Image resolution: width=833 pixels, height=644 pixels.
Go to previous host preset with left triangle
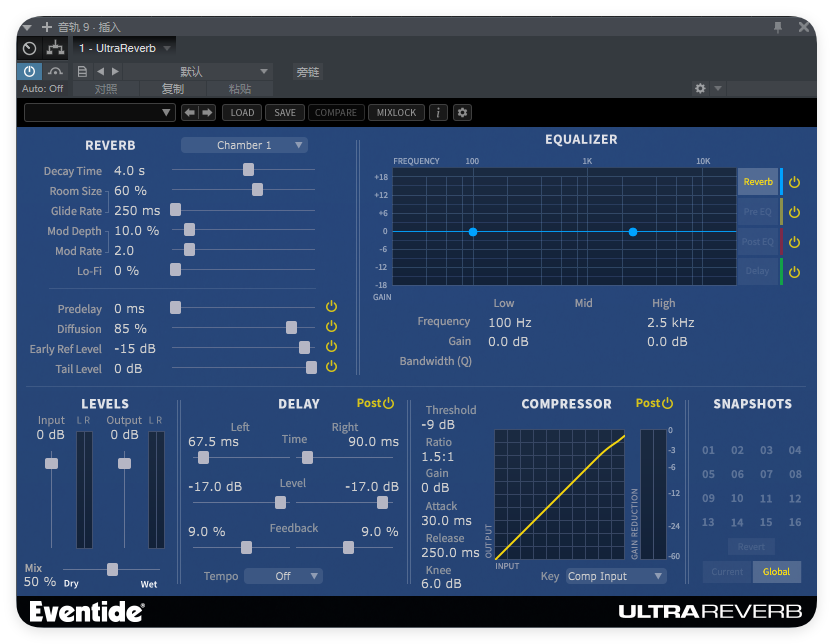click(100, 71)
